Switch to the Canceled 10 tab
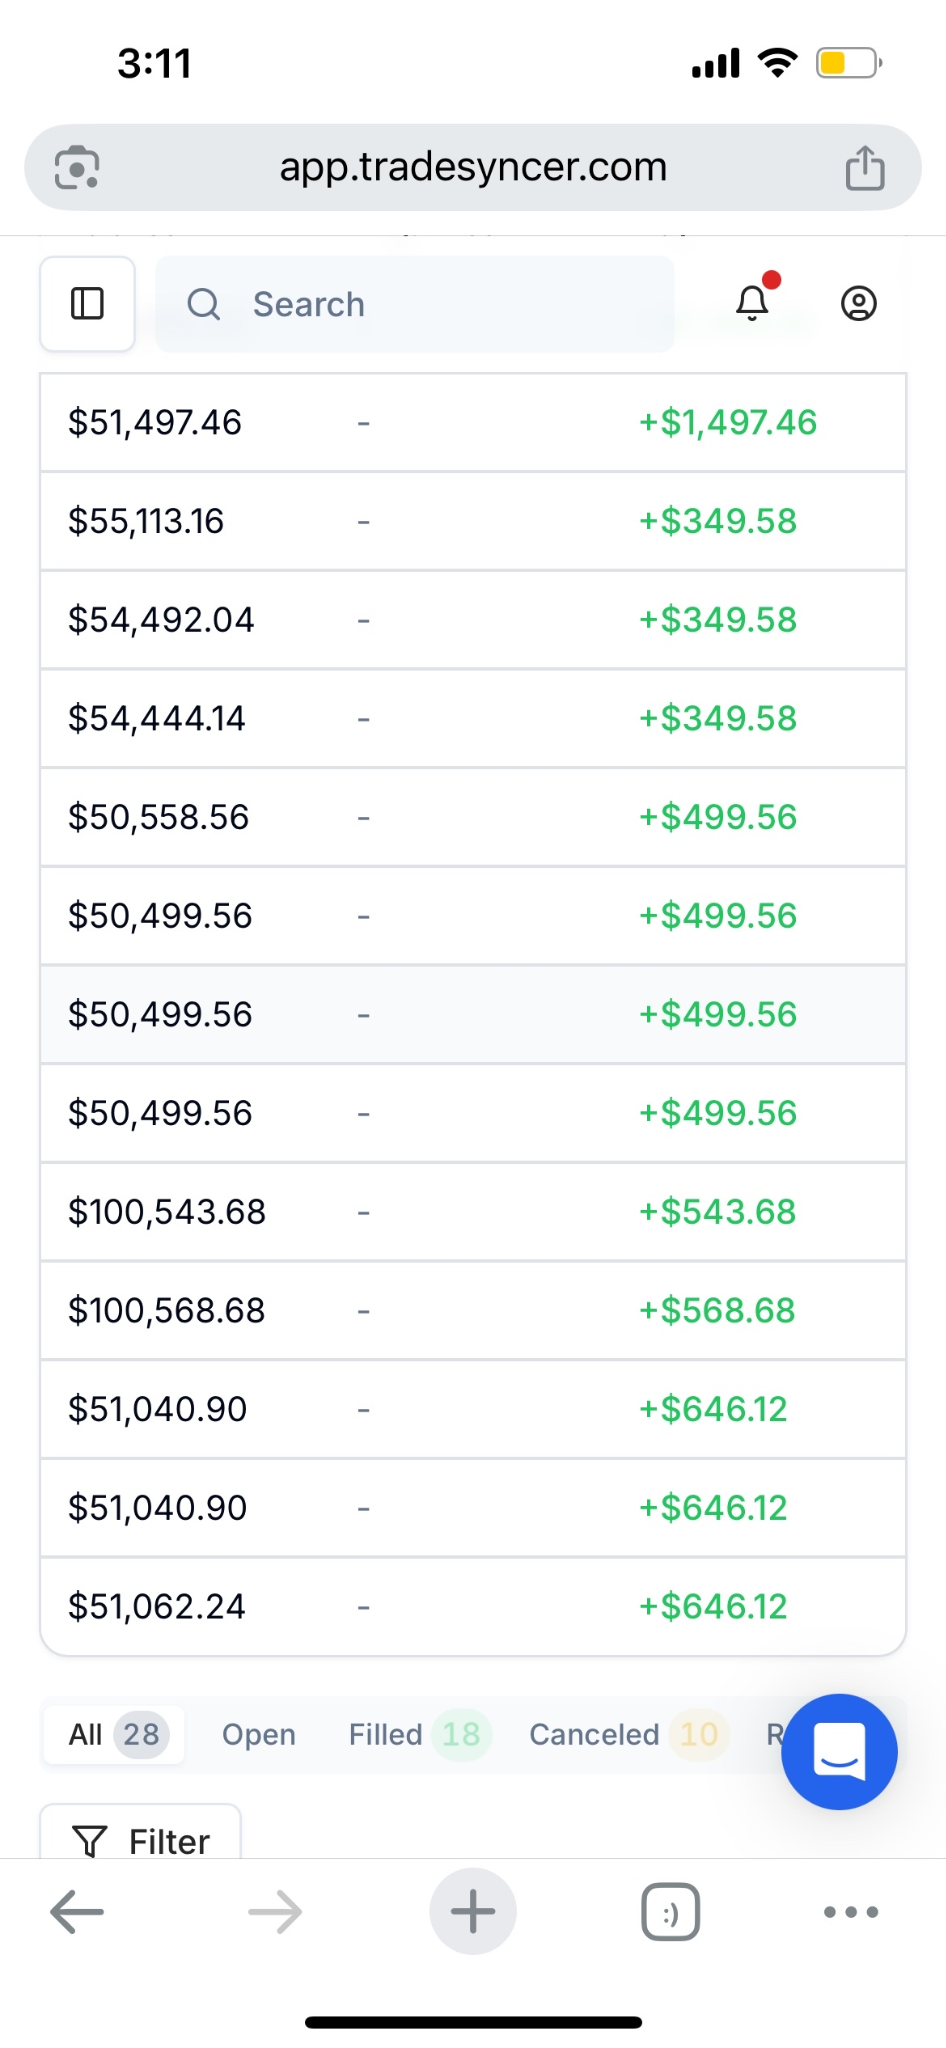 [x=624, y=1734]
